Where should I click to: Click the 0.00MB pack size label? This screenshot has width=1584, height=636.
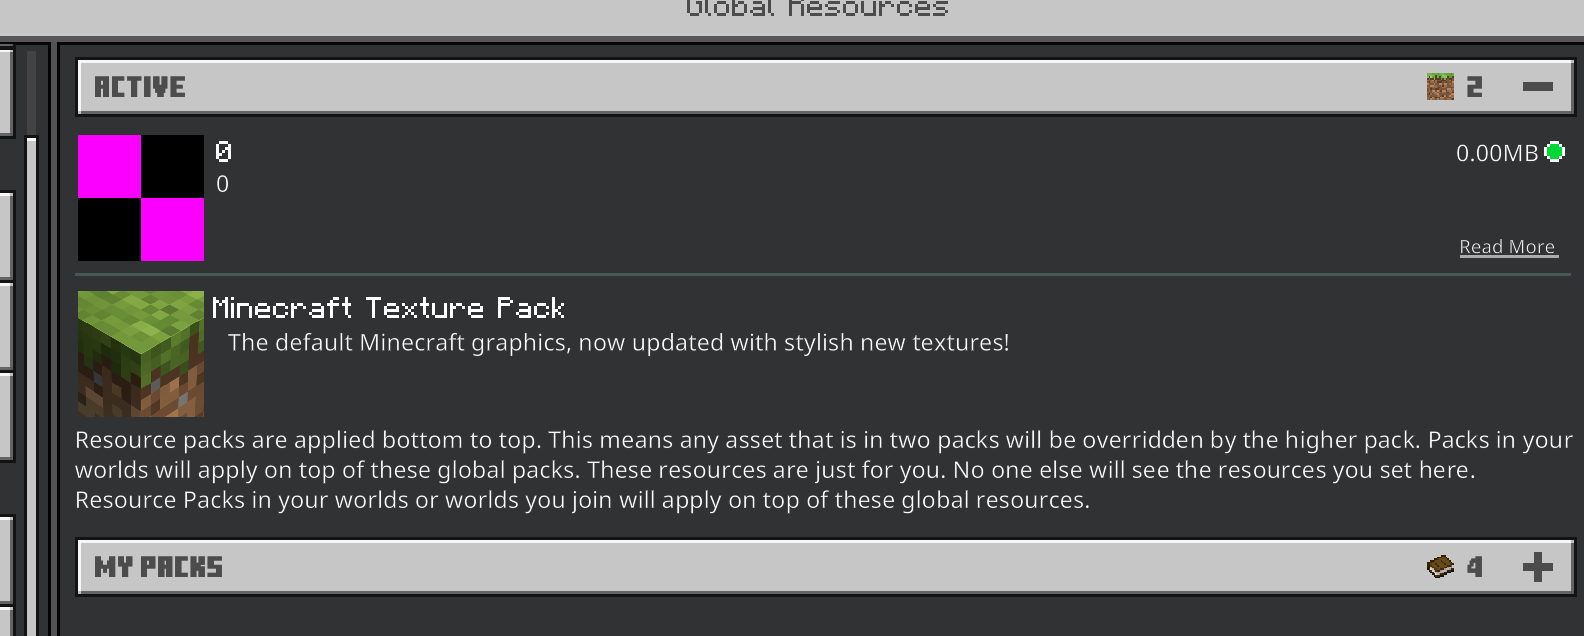(x=1497, y=153)
